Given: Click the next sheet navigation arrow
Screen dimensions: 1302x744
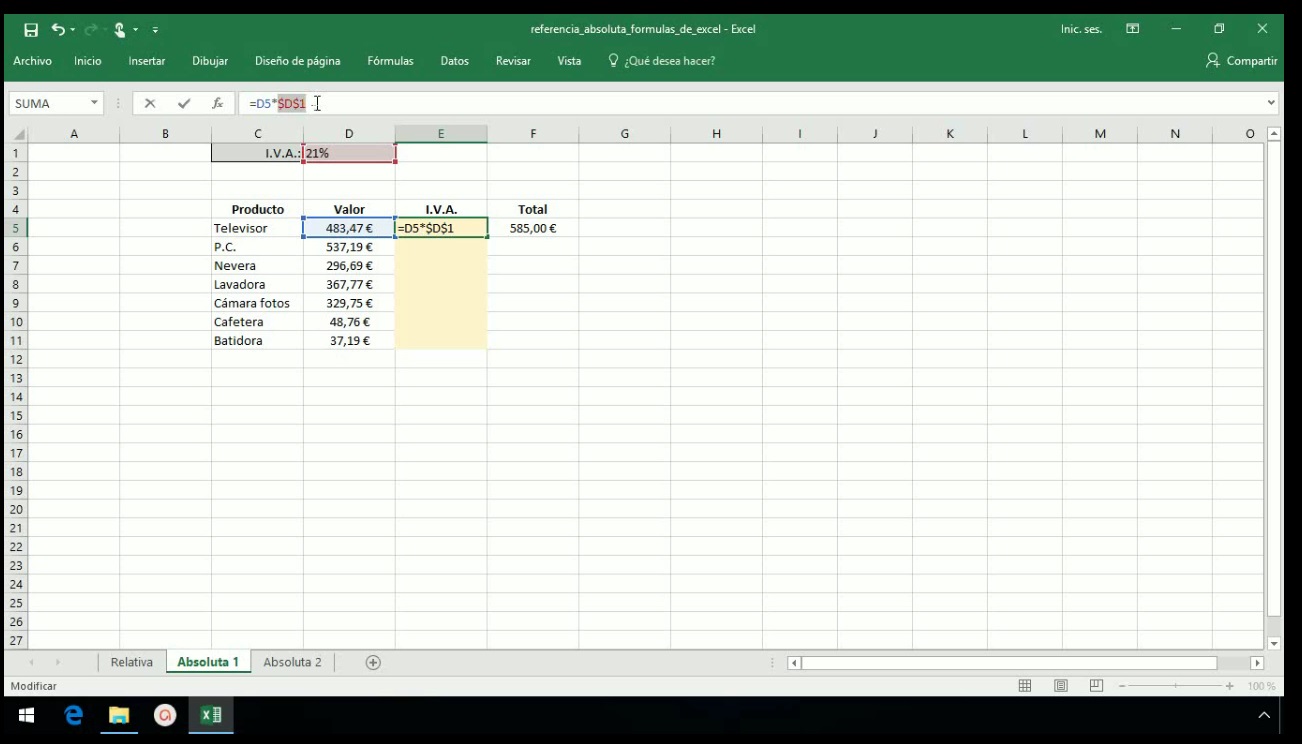Looking at the screenshot, I should [x=57, y=662].
